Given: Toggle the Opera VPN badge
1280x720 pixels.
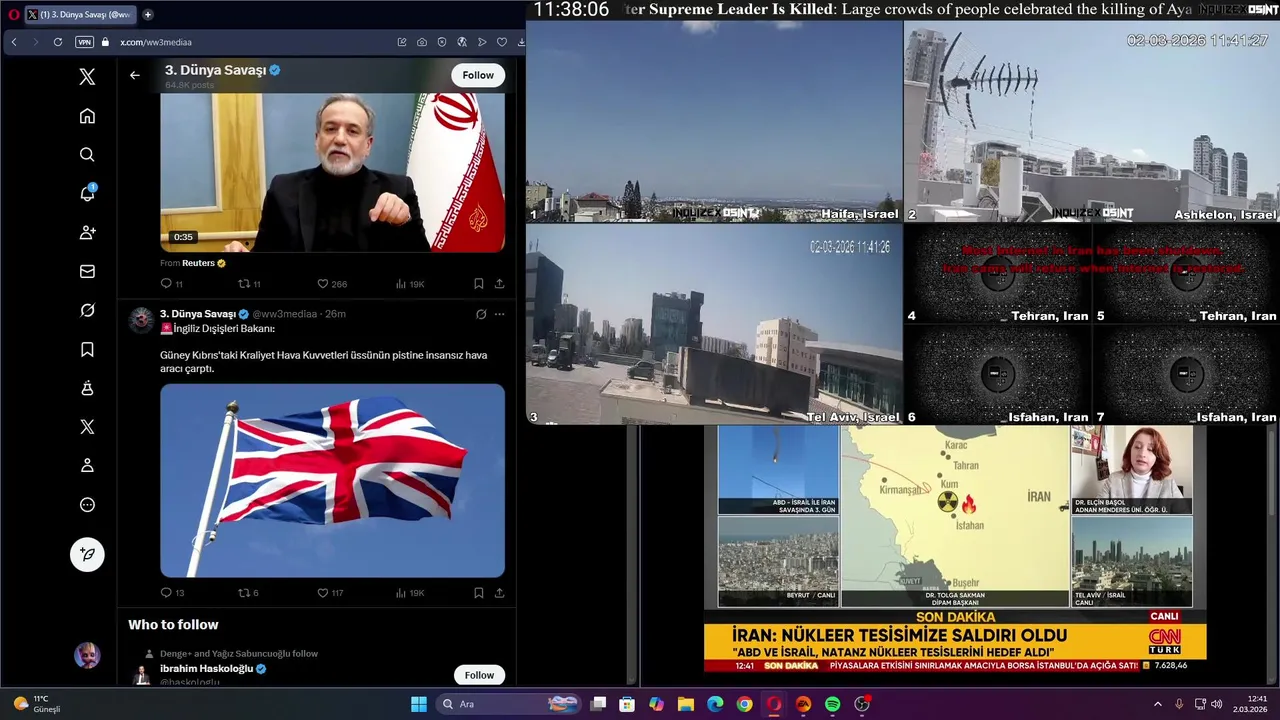Looking at the screenshot, I should [x=84, y=42].
